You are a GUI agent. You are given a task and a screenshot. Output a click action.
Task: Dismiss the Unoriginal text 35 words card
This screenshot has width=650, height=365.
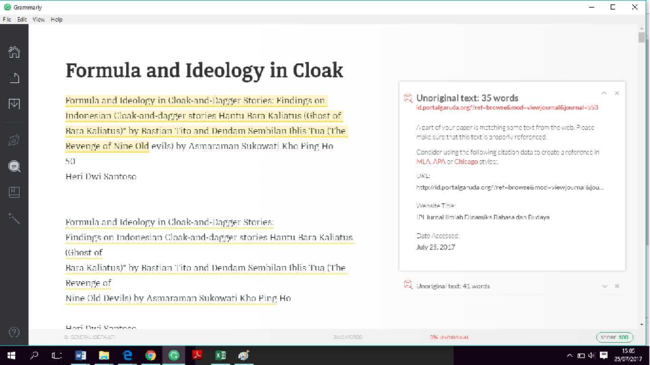[x=617, y=93]
